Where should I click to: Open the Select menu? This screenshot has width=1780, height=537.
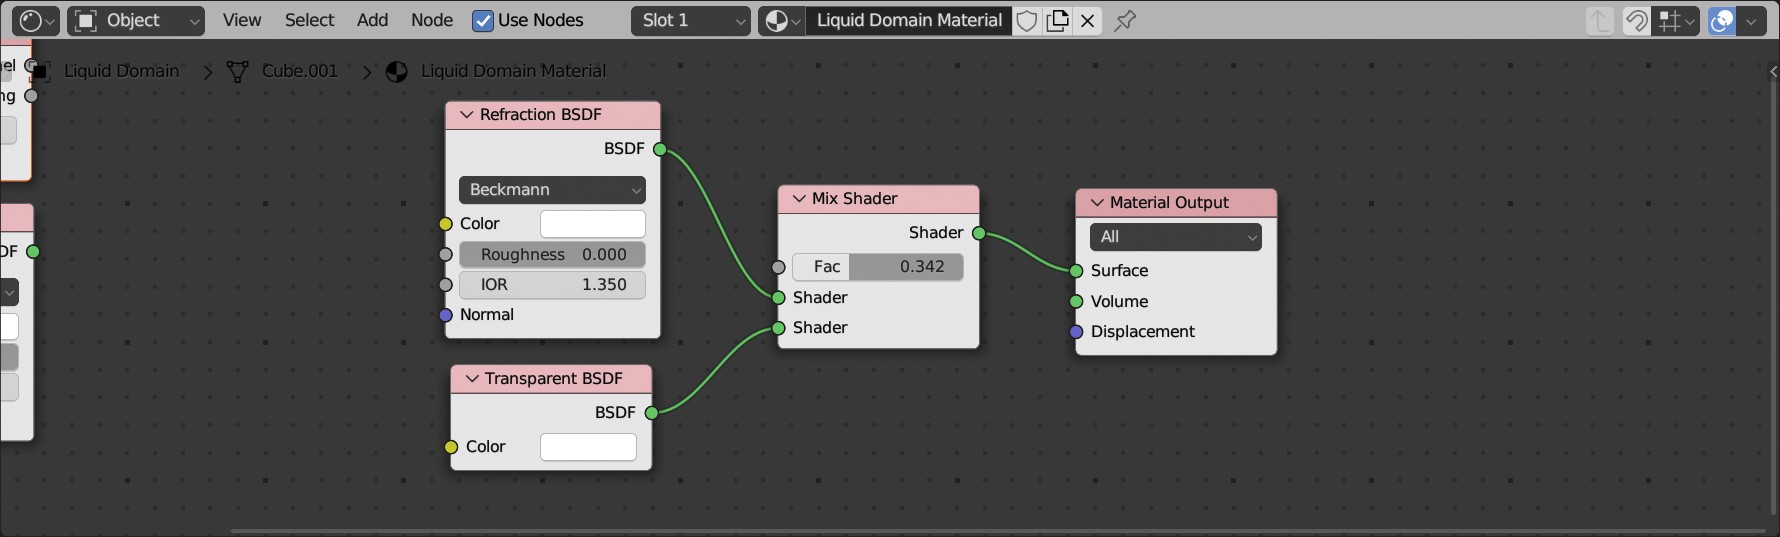click(310, 20)
